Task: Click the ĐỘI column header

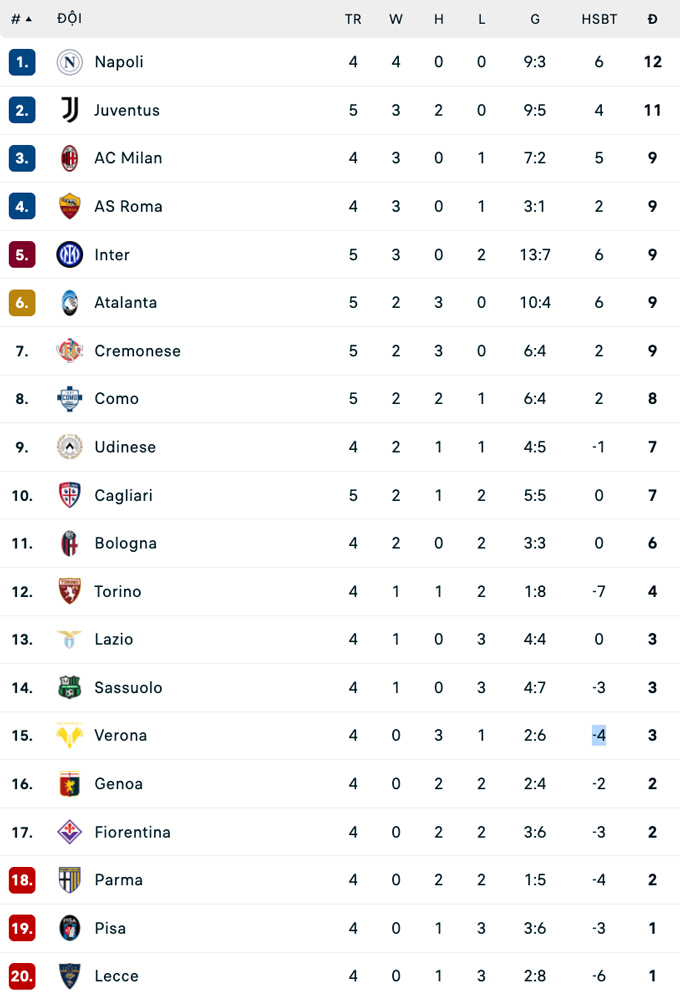Action: [70, 19]
